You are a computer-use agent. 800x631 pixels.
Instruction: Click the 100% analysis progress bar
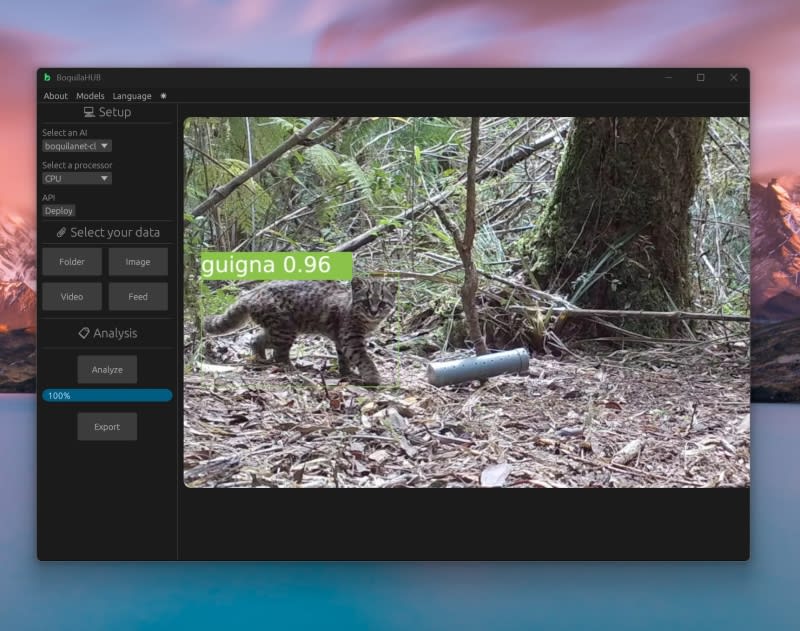point(107,396)
